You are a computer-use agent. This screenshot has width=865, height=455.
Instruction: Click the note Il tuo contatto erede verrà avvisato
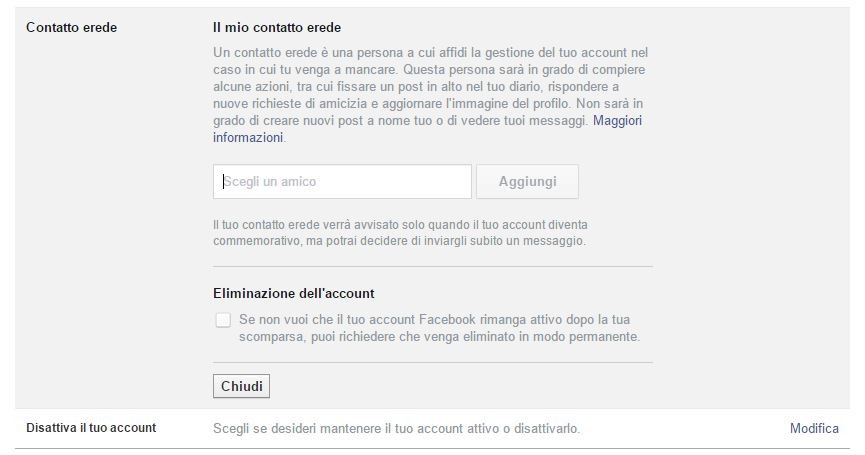[400, 225]
